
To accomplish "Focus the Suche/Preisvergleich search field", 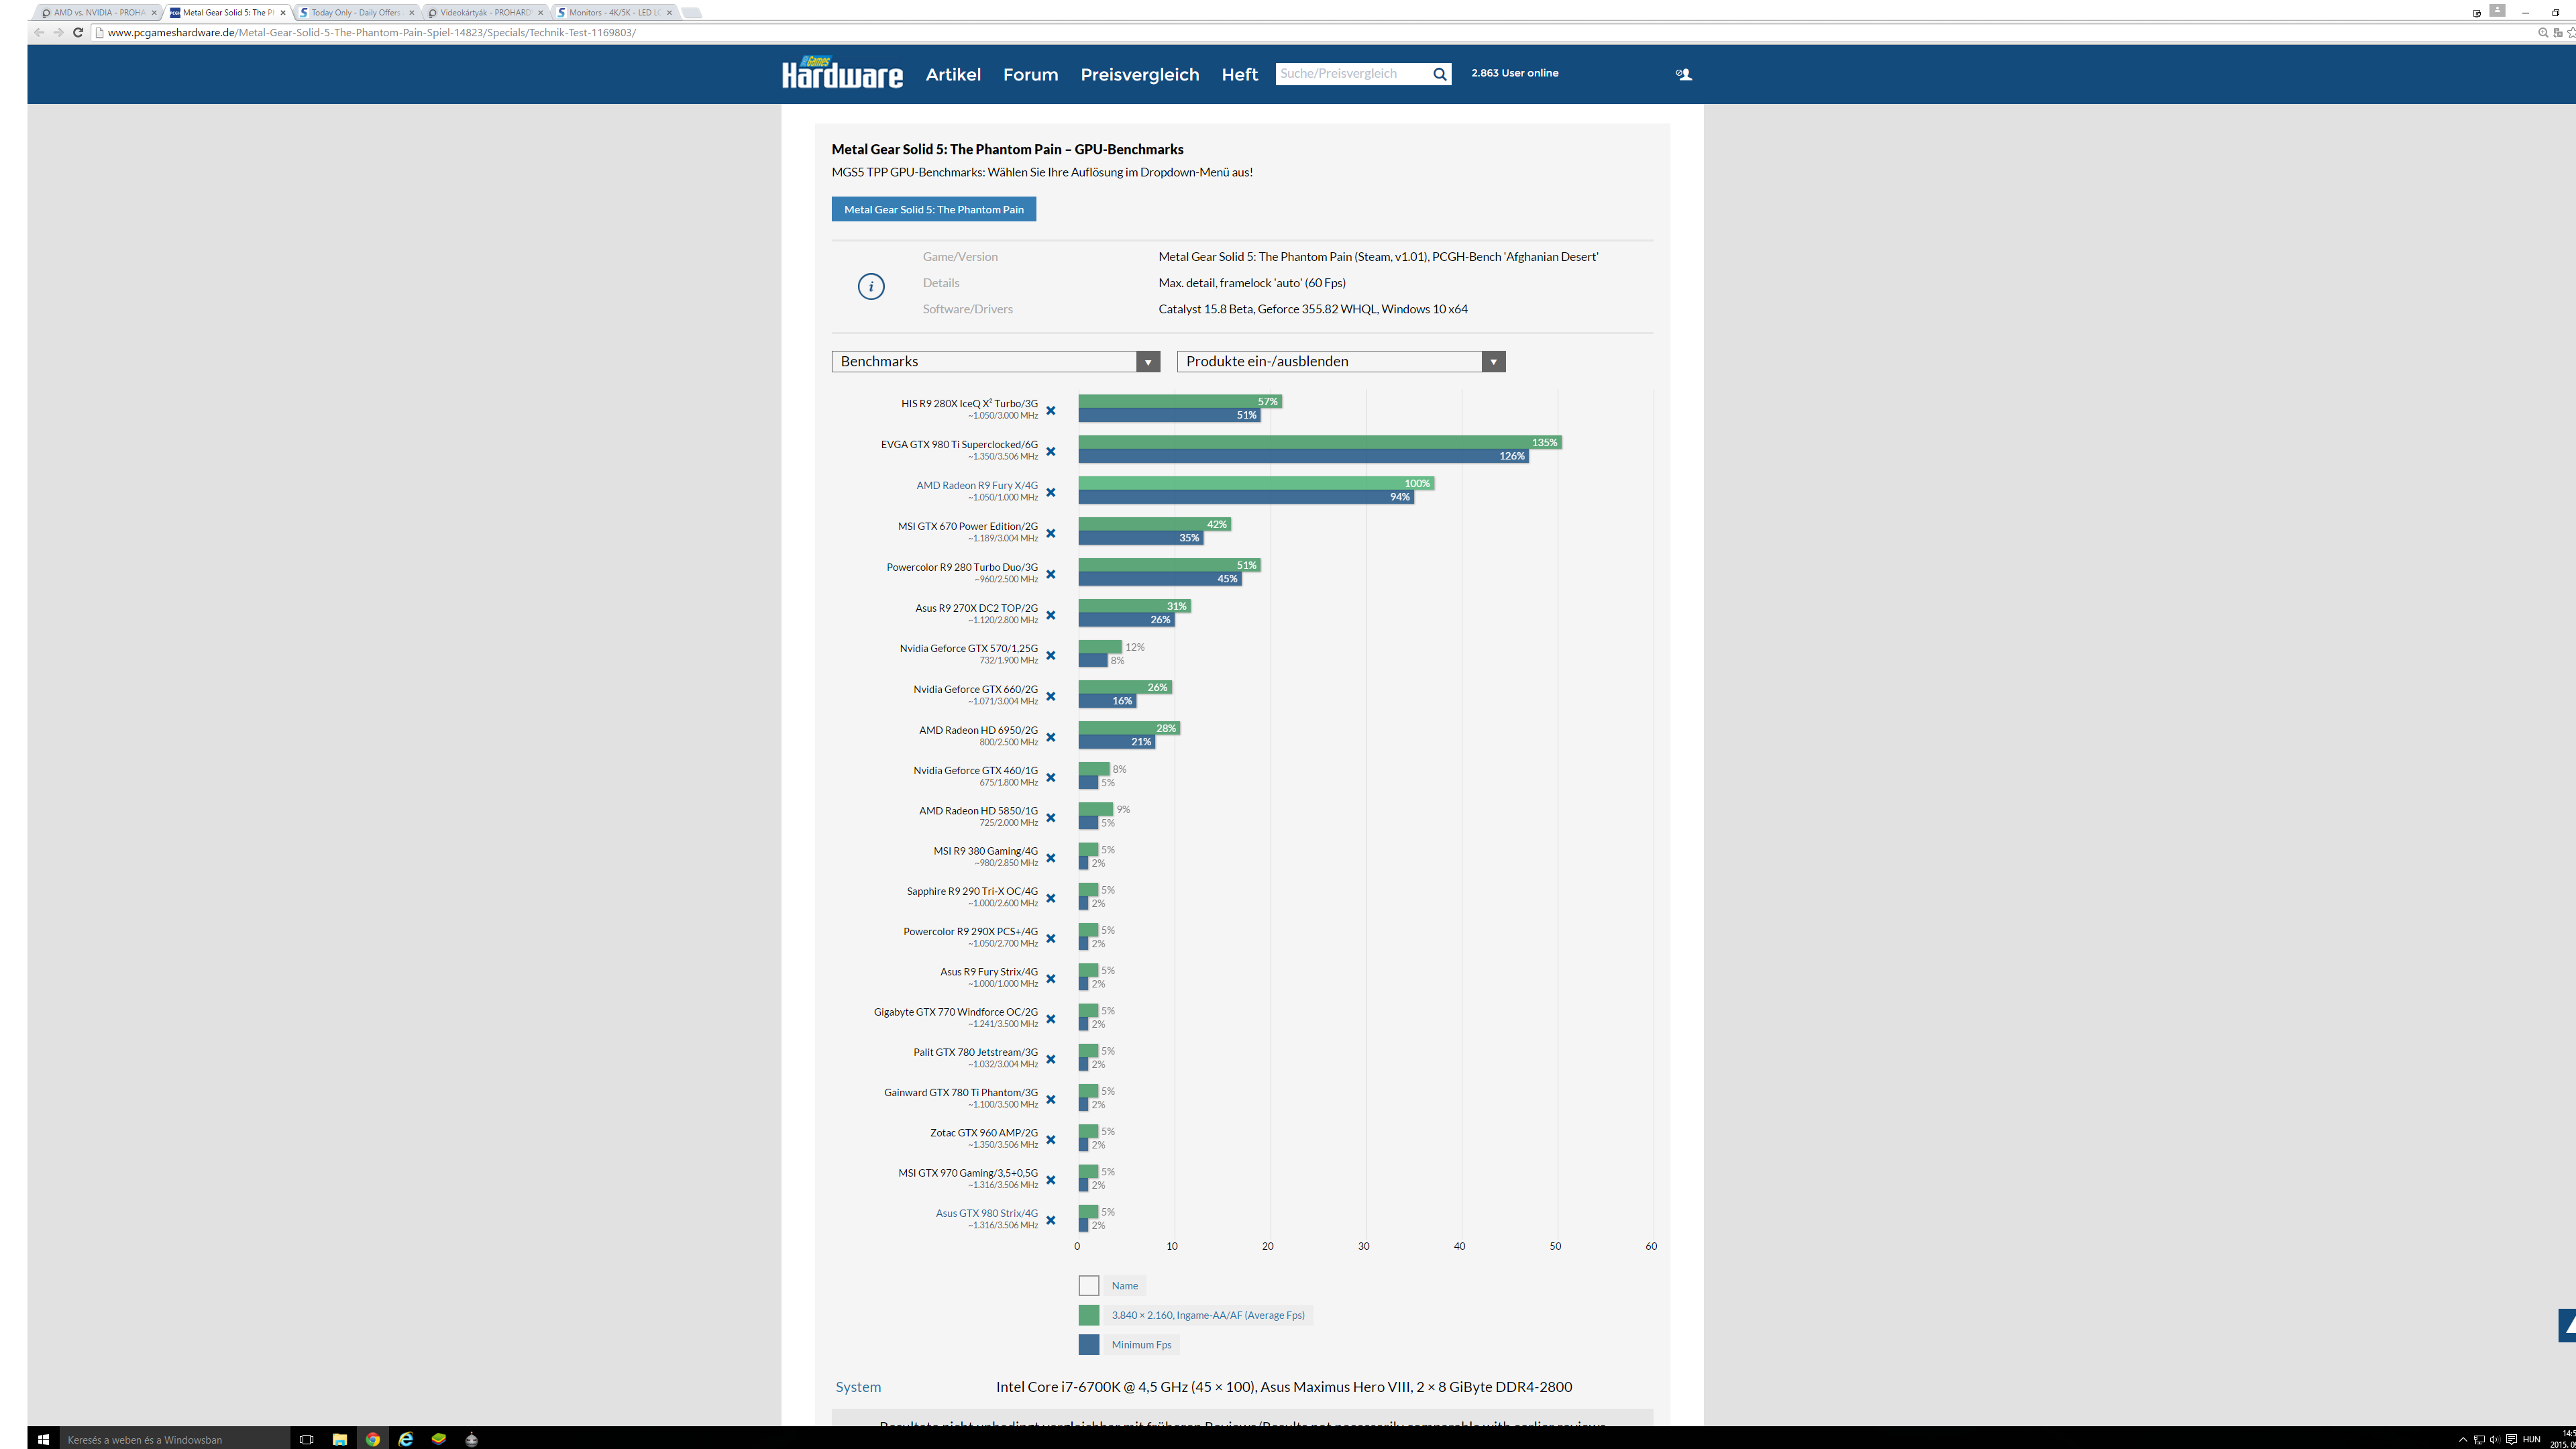I will point(1351,73).
